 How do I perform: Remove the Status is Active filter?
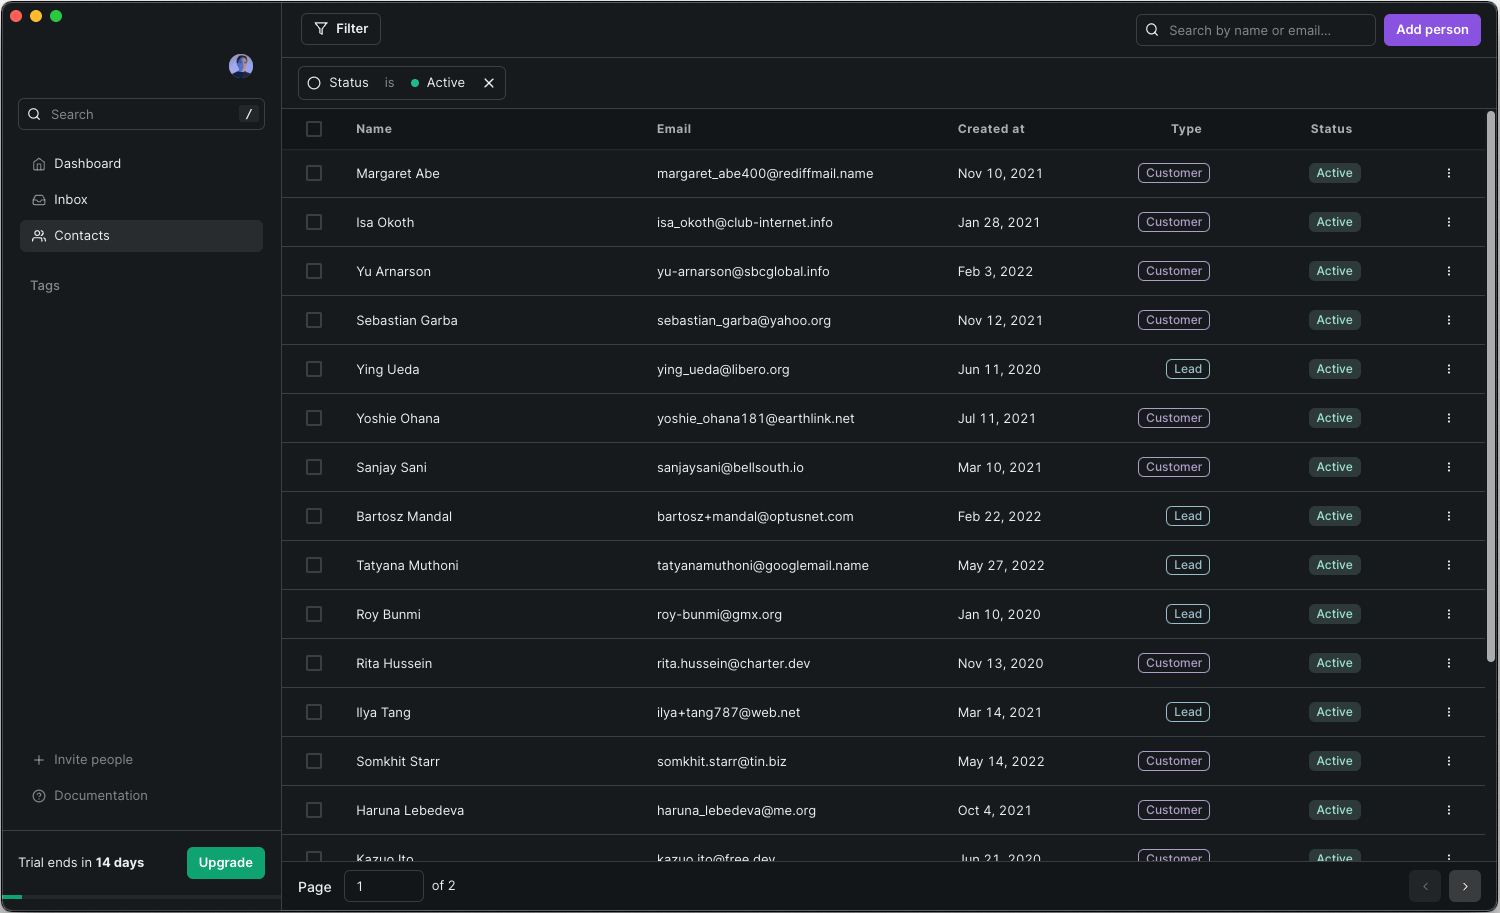click(x=489, y=83)
